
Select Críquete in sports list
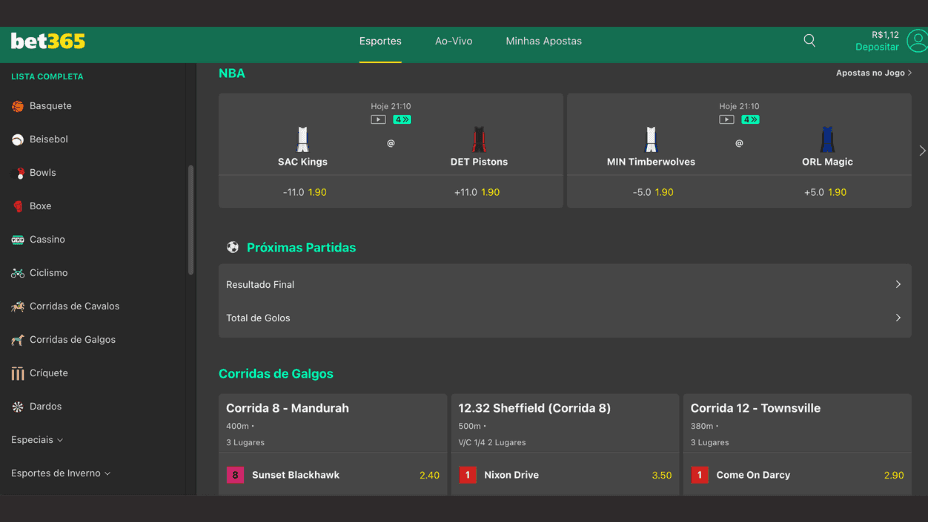(49, 373)
